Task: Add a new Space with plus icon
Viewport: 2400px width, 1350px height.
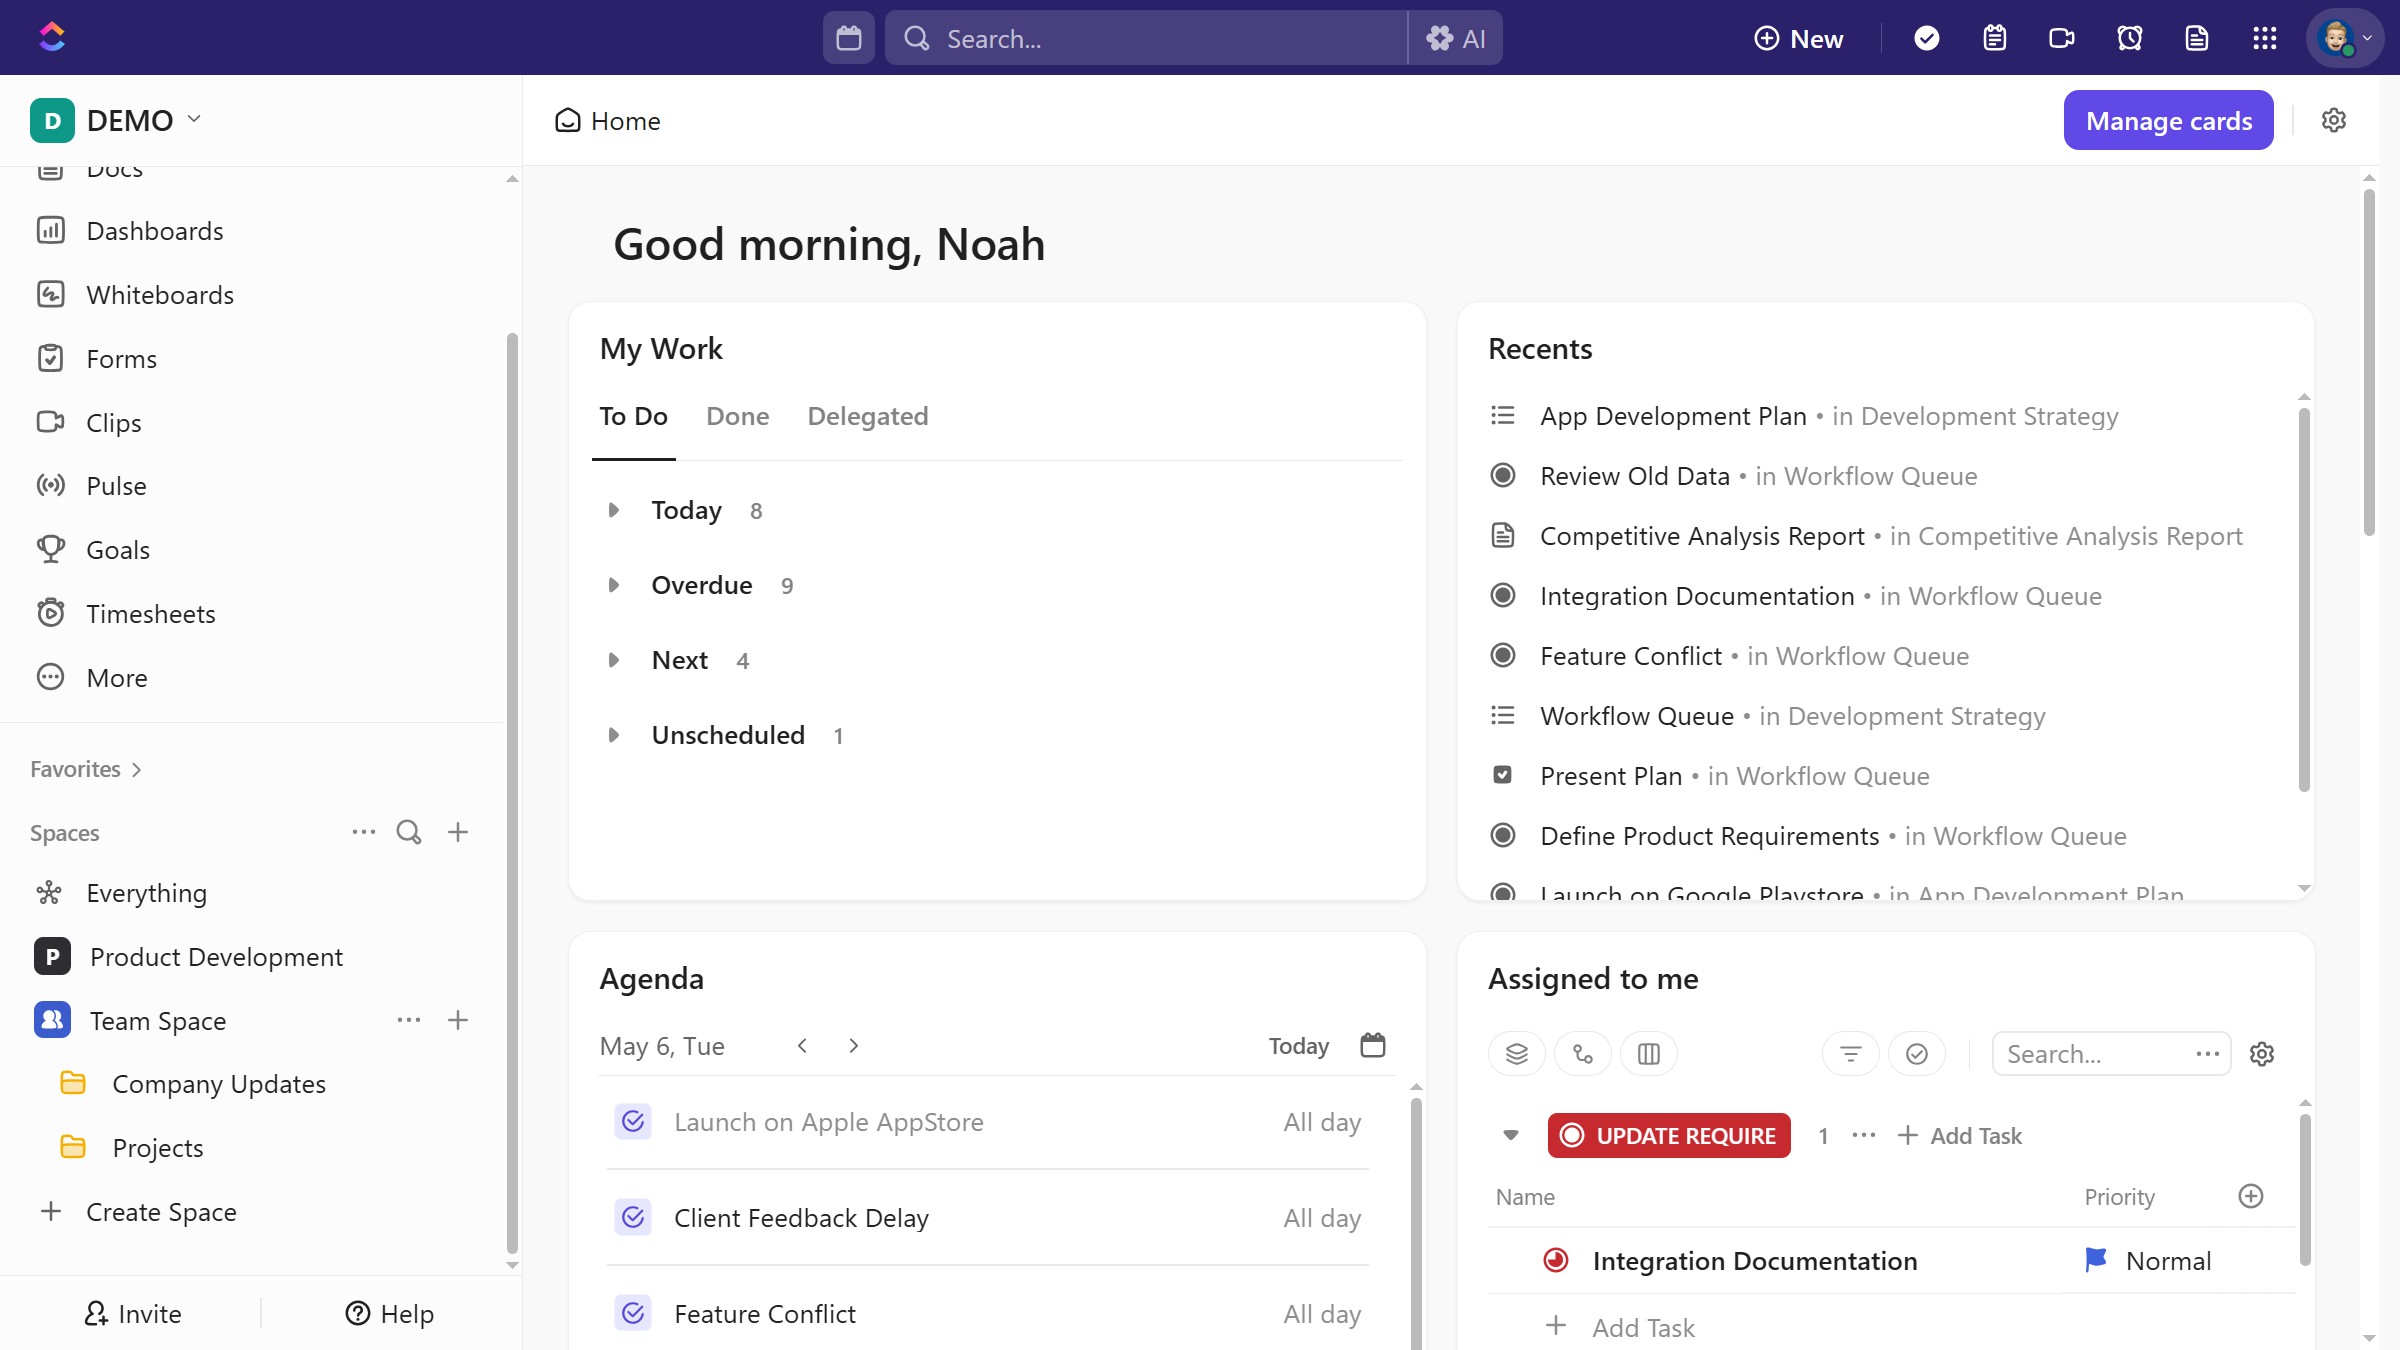Action: tap(458, 832)
